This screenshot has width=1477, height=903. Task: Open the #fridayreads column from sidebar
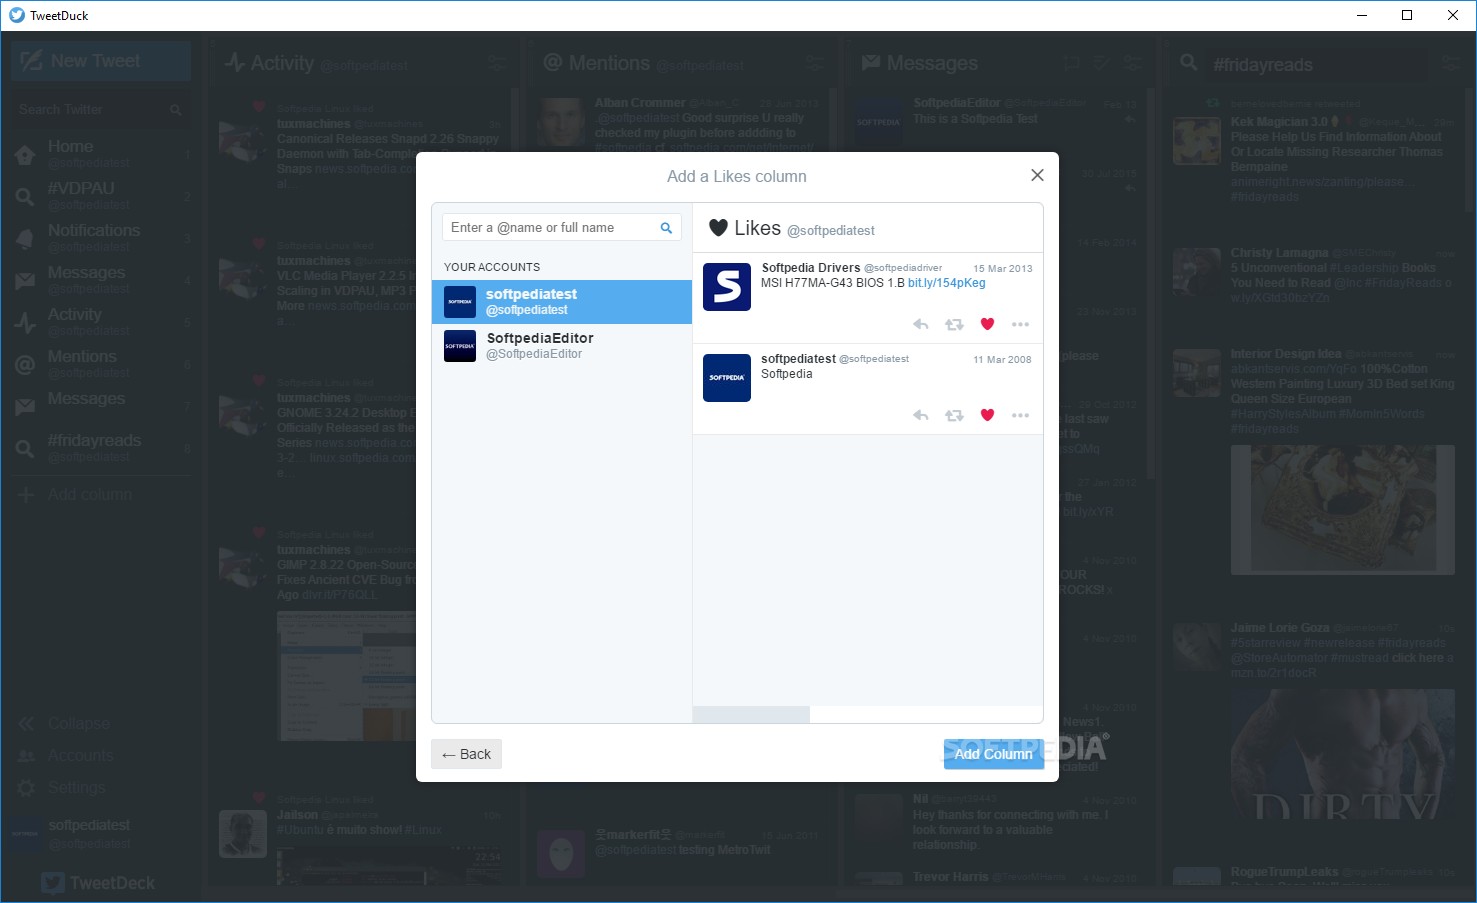100,447
